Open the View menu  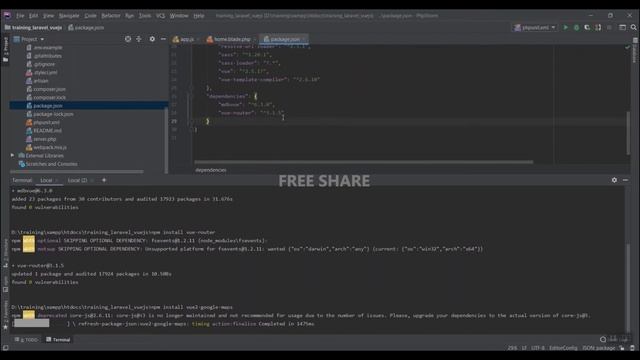[48, 16]
